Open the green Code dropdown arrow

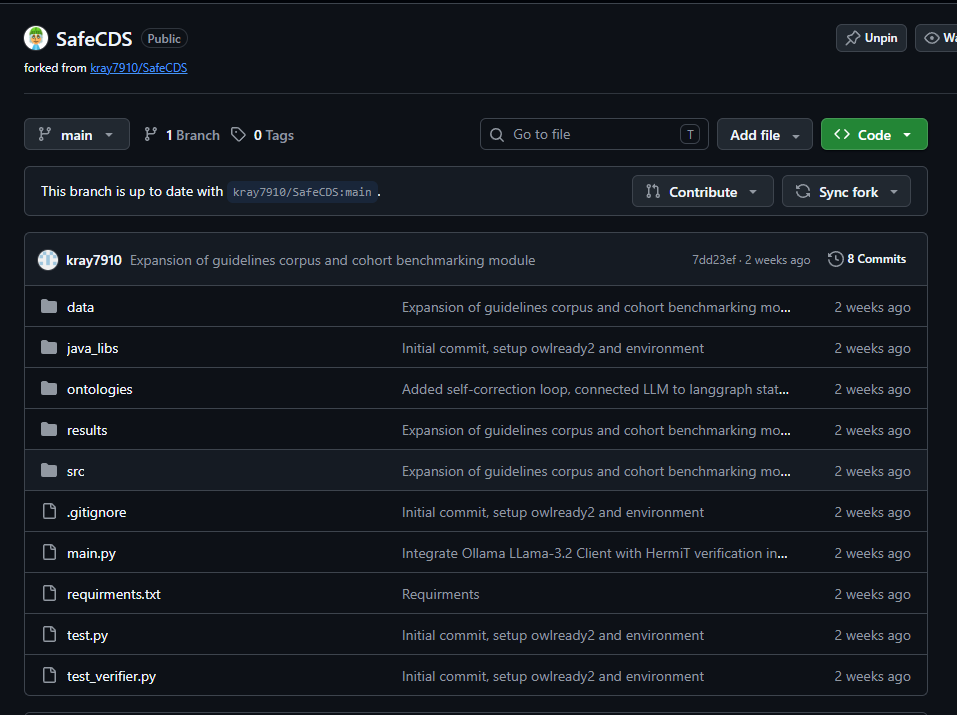pos(907,135)
